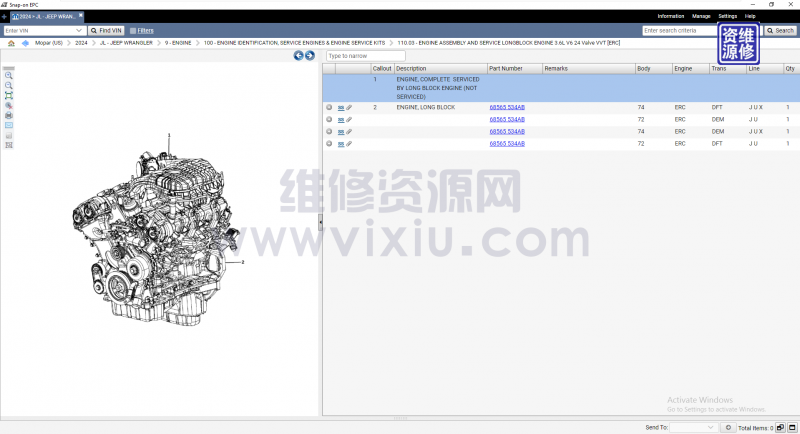Screen dimensions: 800x434
Task: Open paperclip for body 72 DFT row
Action: pos(349,144)
